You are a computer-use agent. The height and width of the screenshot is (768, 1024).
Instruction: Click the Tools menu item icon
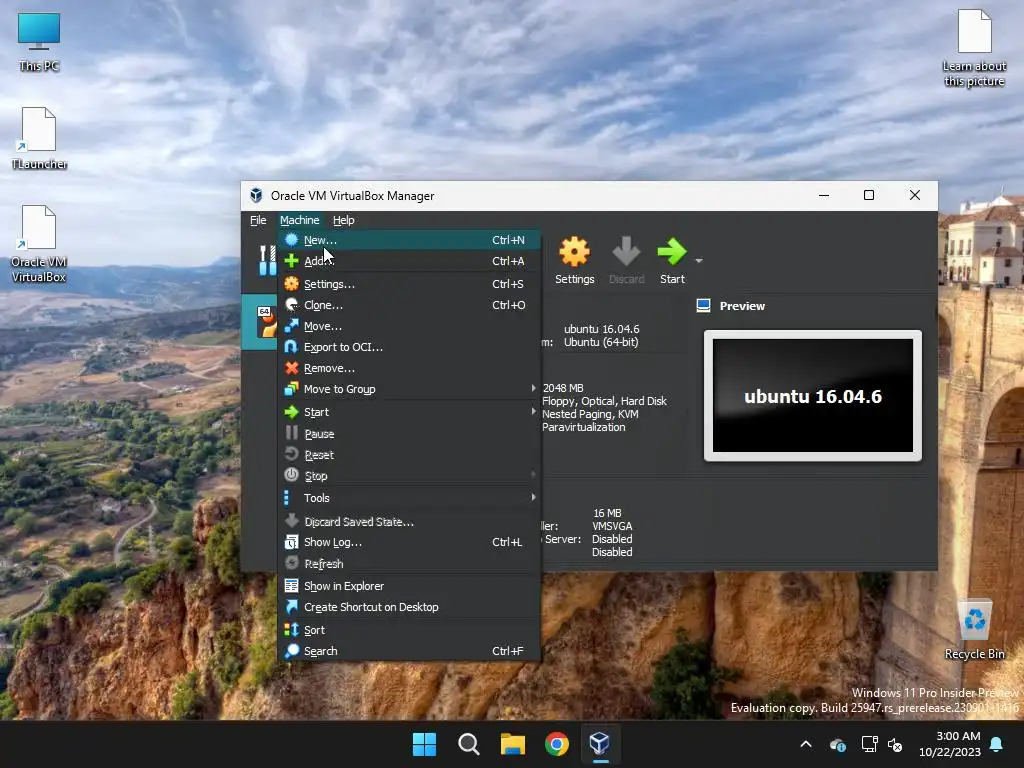[x=287, y=498]
